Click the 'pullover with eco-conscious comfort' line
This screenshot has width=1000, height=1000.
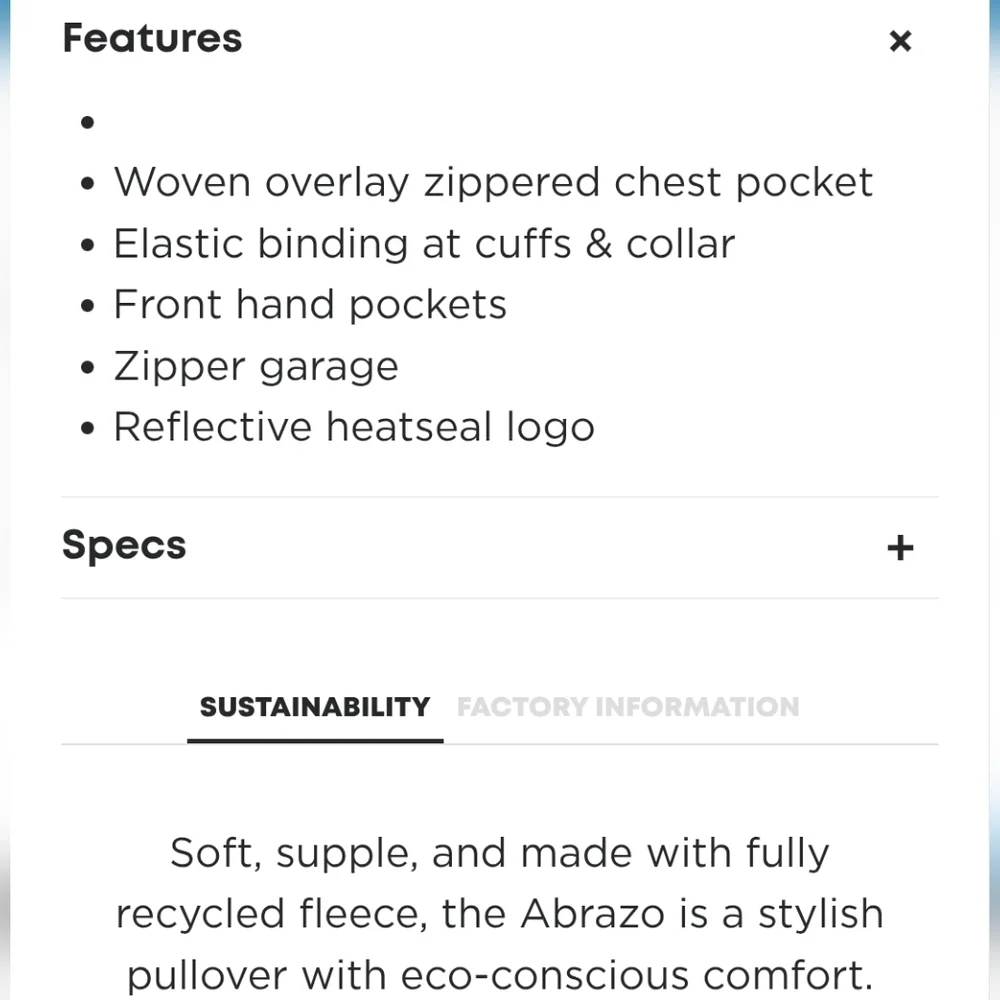[x=499, y=975]
